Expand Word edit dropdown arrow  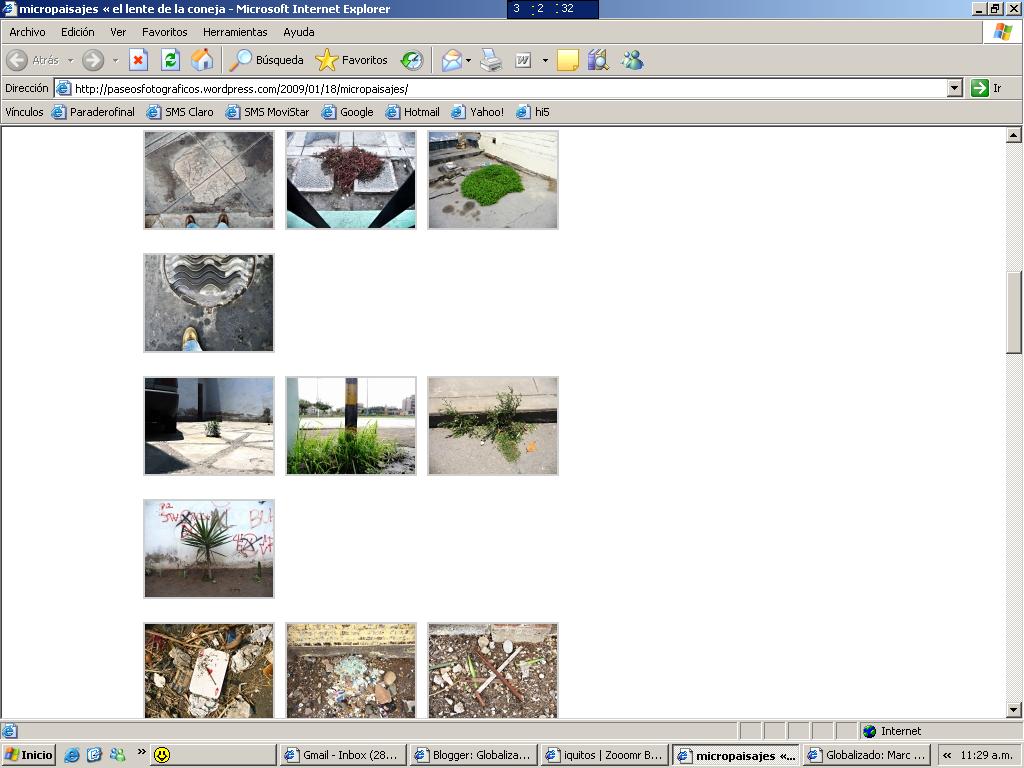(x=545, y=60)
